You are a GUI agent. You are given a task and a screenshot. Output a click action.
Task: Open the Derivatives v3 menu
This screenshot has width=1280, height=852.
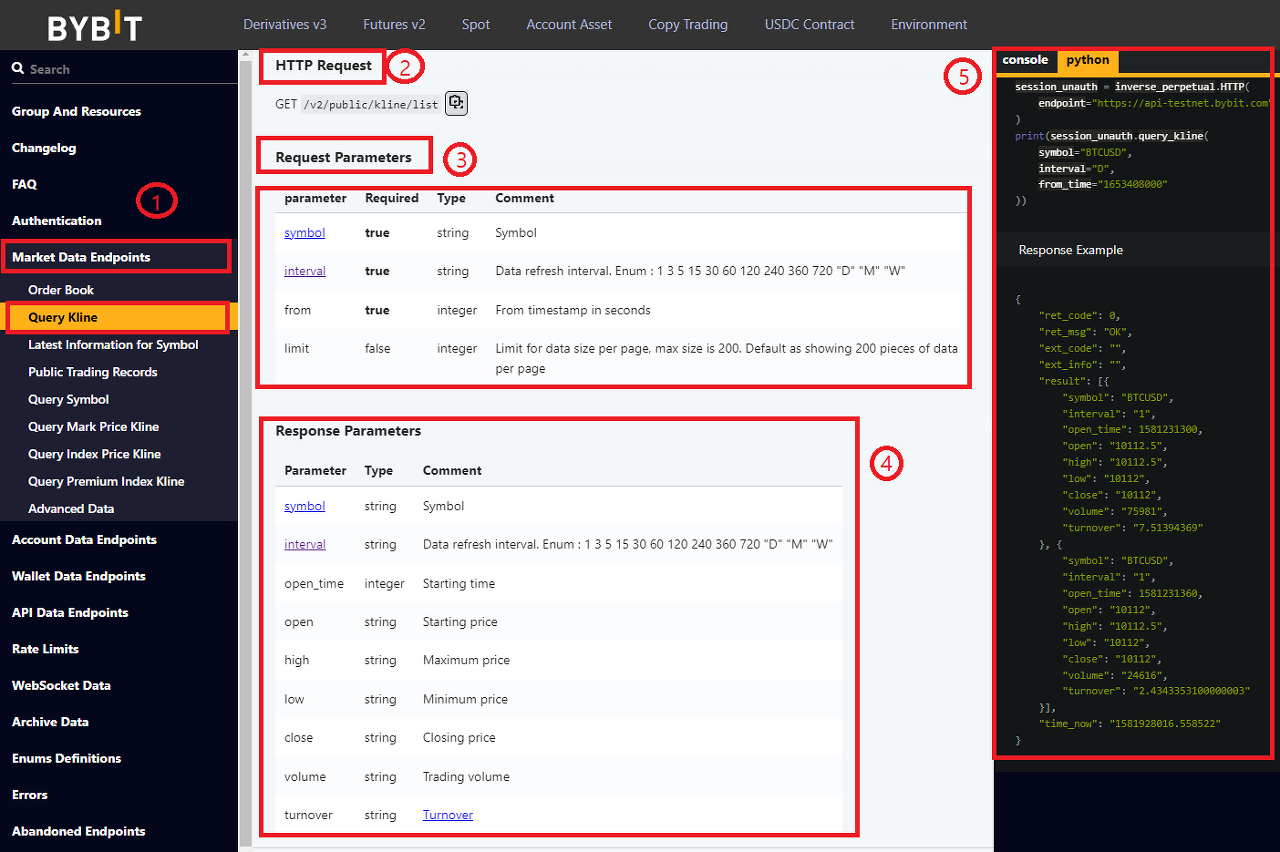click(x=285, y=24)
